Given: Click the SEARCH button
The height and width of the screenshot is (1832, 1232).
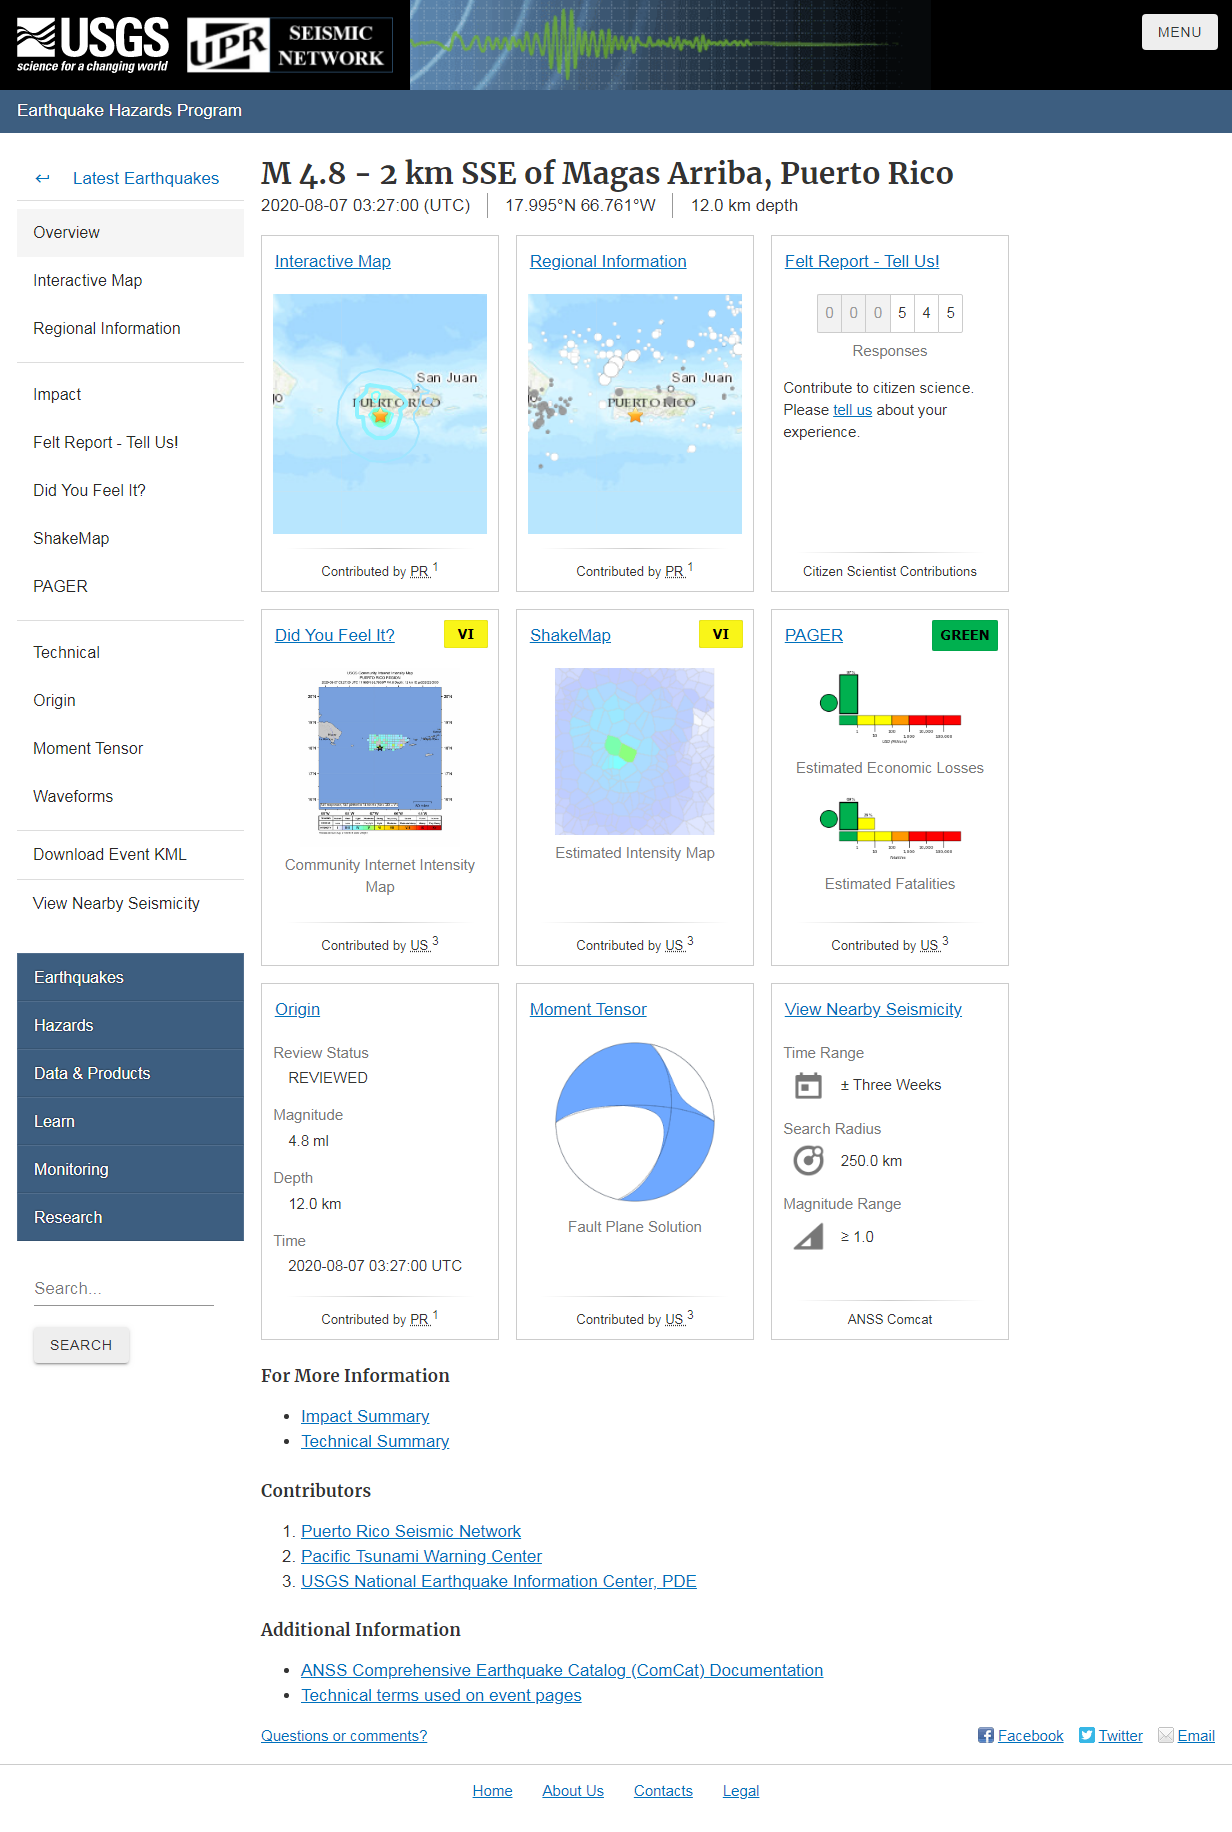Looking at the screenshot, I should pos(81,1345).
